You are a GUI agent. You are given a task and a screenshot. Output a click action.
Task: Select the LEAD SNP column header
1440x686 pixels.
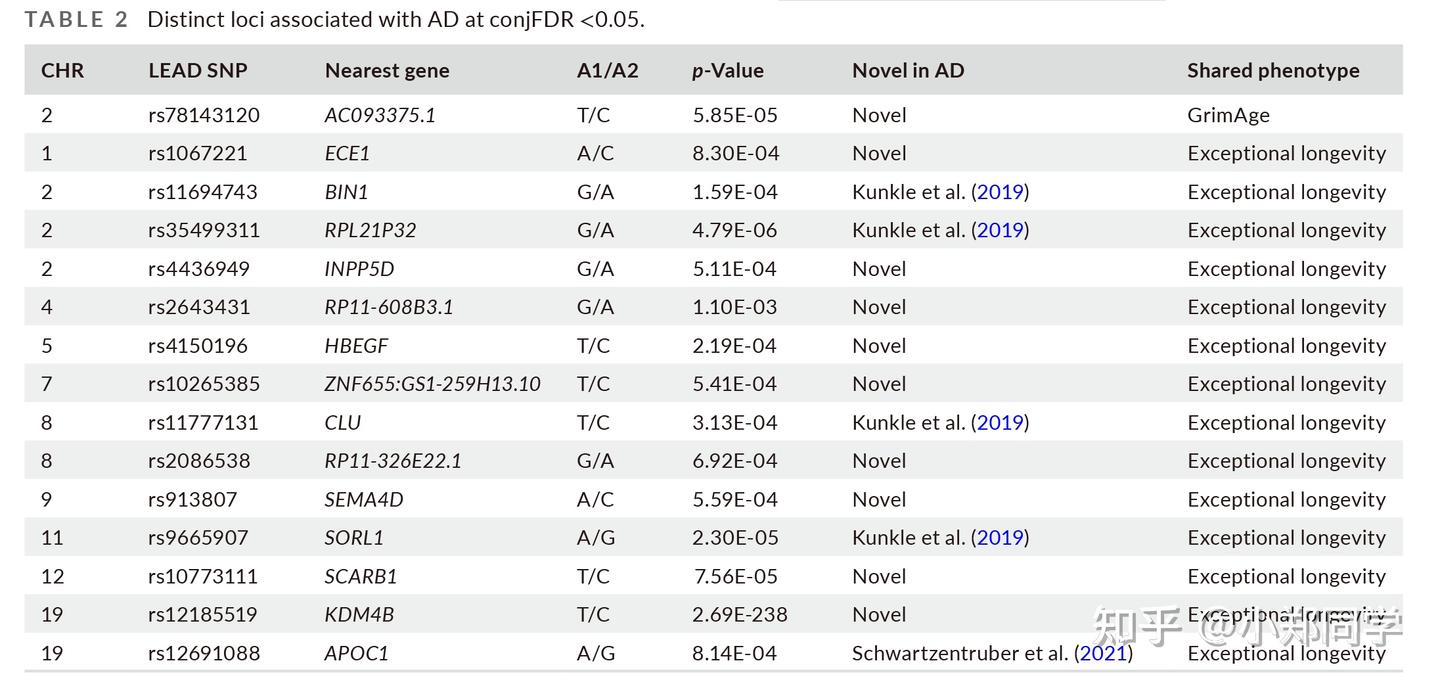(x=198, y=71)
